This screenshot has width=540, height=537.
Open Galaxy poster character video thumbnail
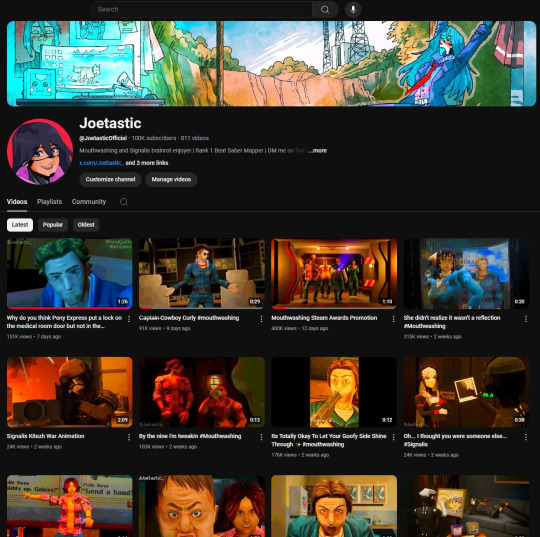coord(70,506)
